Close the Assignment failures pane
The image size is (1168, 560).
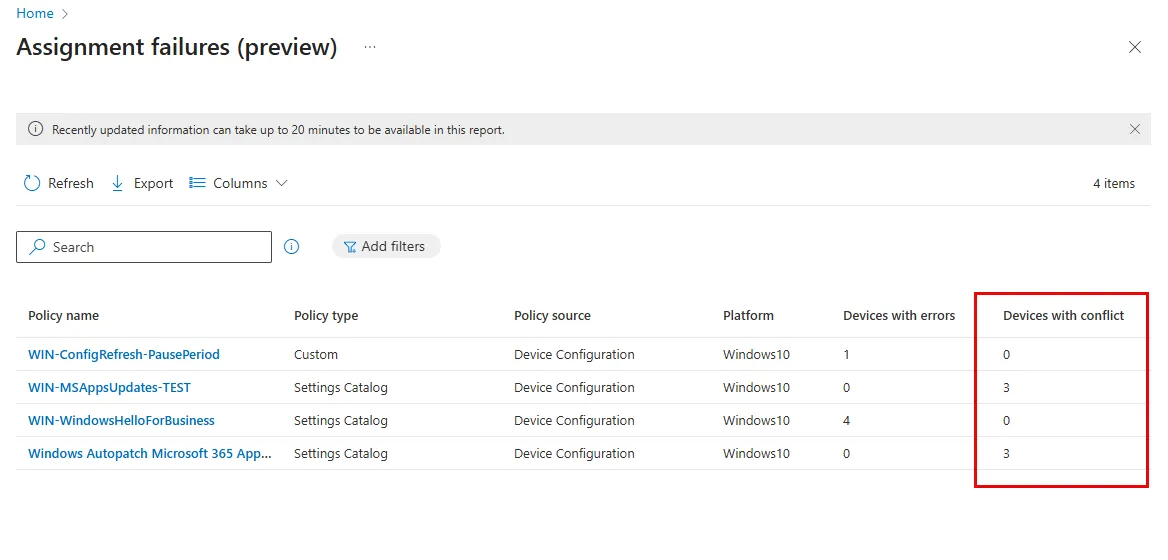1134,48
